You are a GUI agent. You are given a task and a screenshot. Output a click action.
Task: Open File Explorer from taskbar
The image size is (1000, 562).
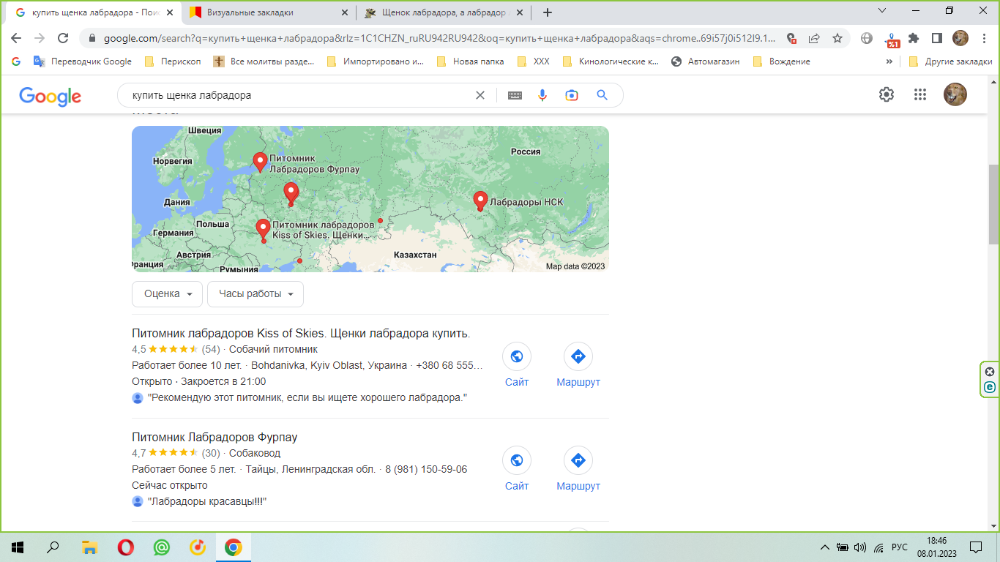pyautogui.click(x=89, y=547)
